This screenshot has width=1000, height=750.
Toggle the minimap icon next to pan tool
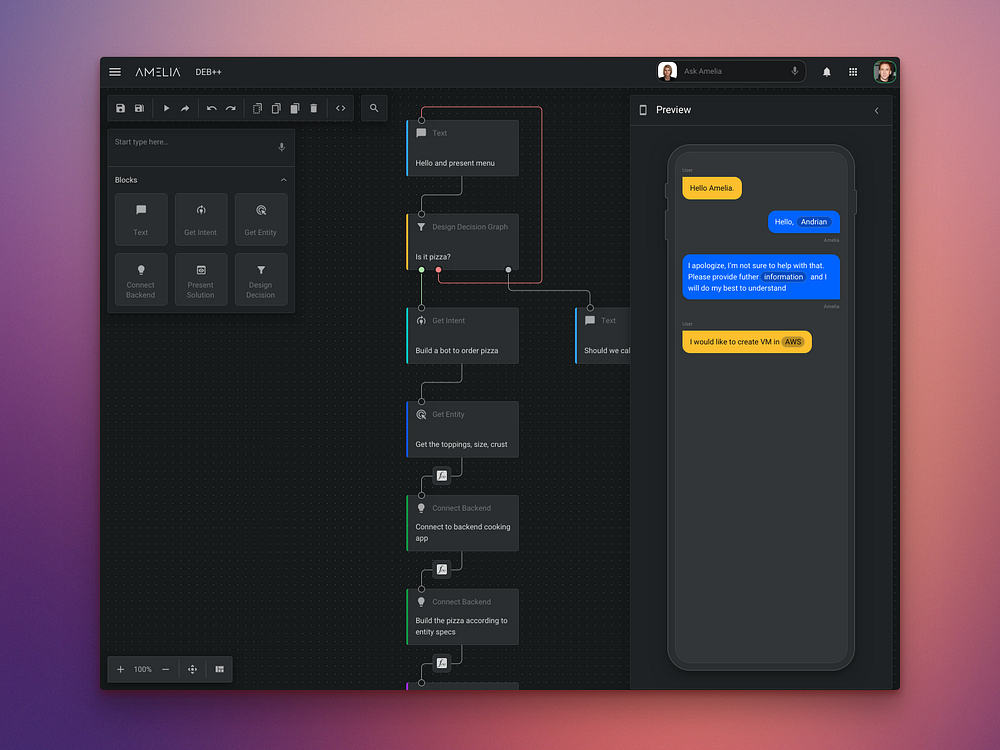(219, 669)
